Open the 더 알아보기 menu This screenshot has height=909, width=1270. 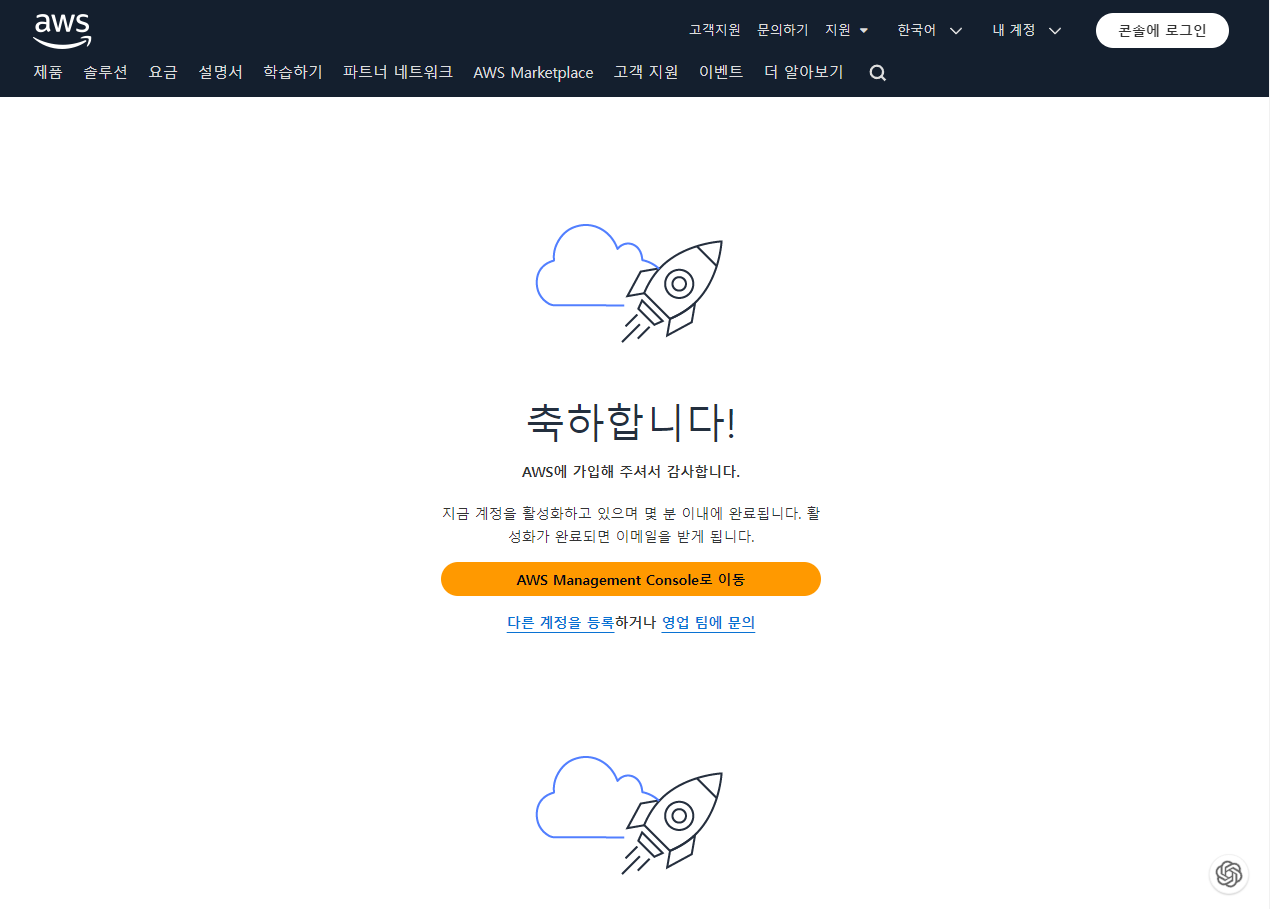point(804,72)
